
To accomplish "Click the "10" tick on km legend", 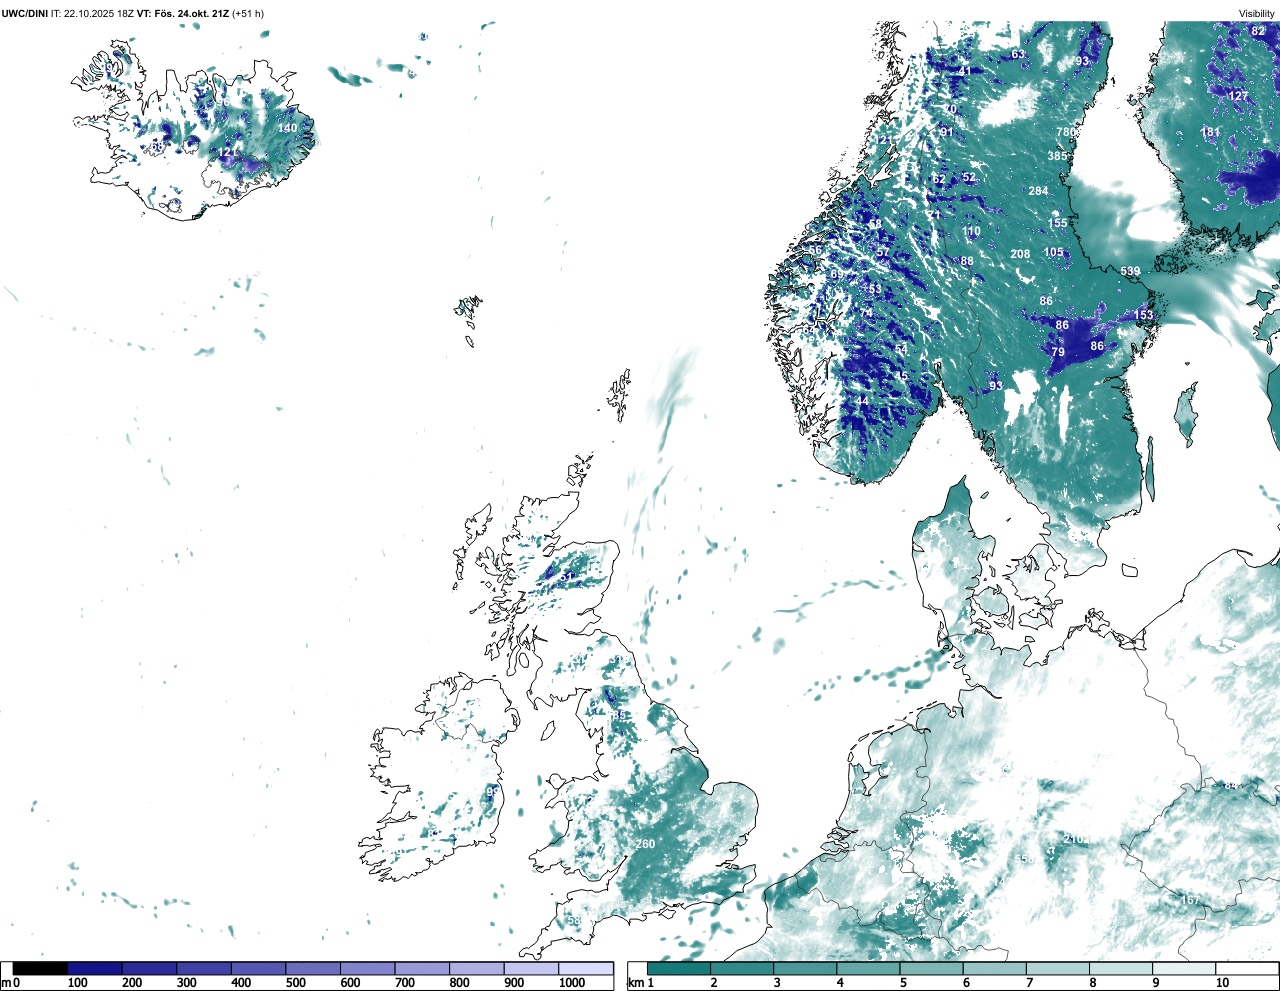I will 1221,983.
